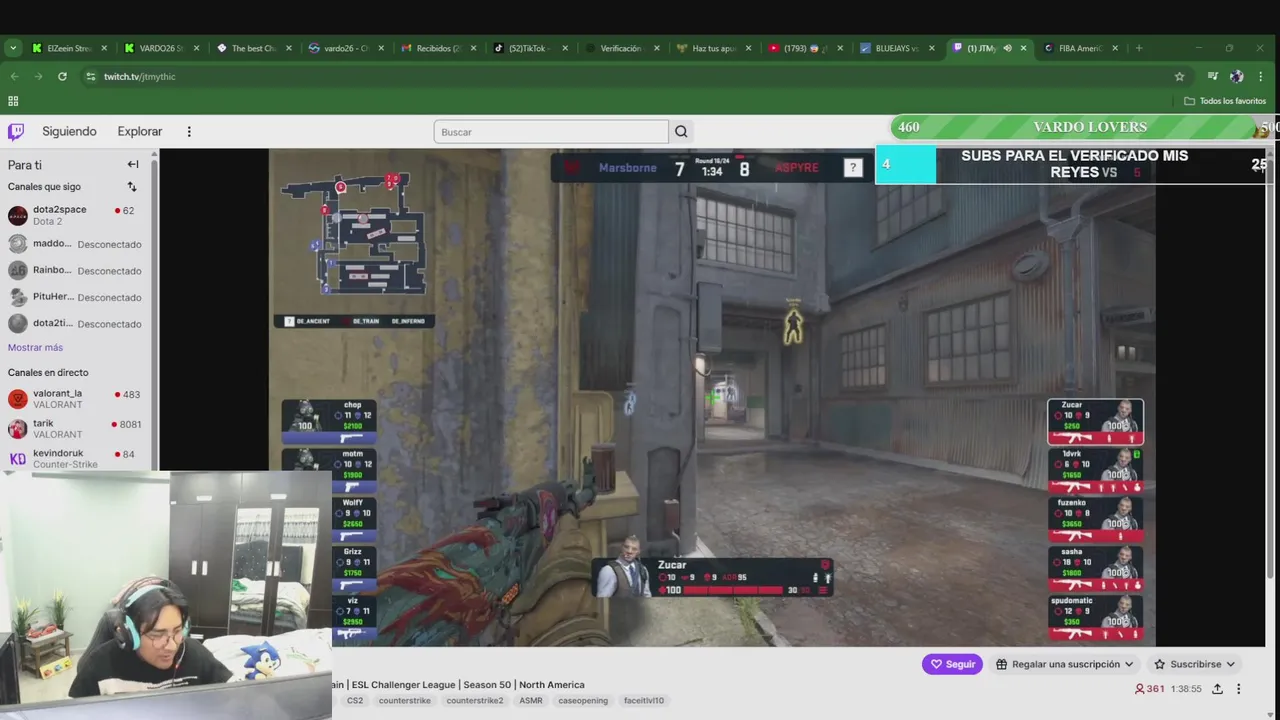Click the question mark in scoreboard

[x=853, y=168]
